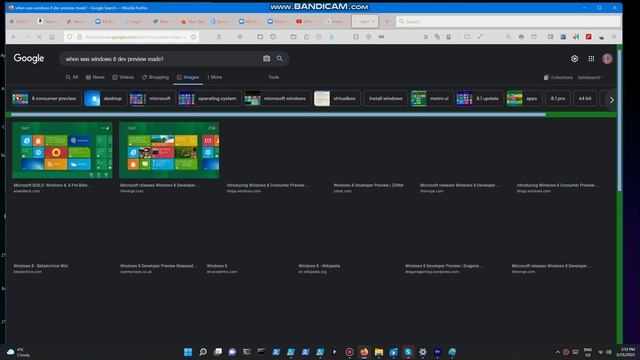Open the Chat app in taskbar

[x=232, y=352]
